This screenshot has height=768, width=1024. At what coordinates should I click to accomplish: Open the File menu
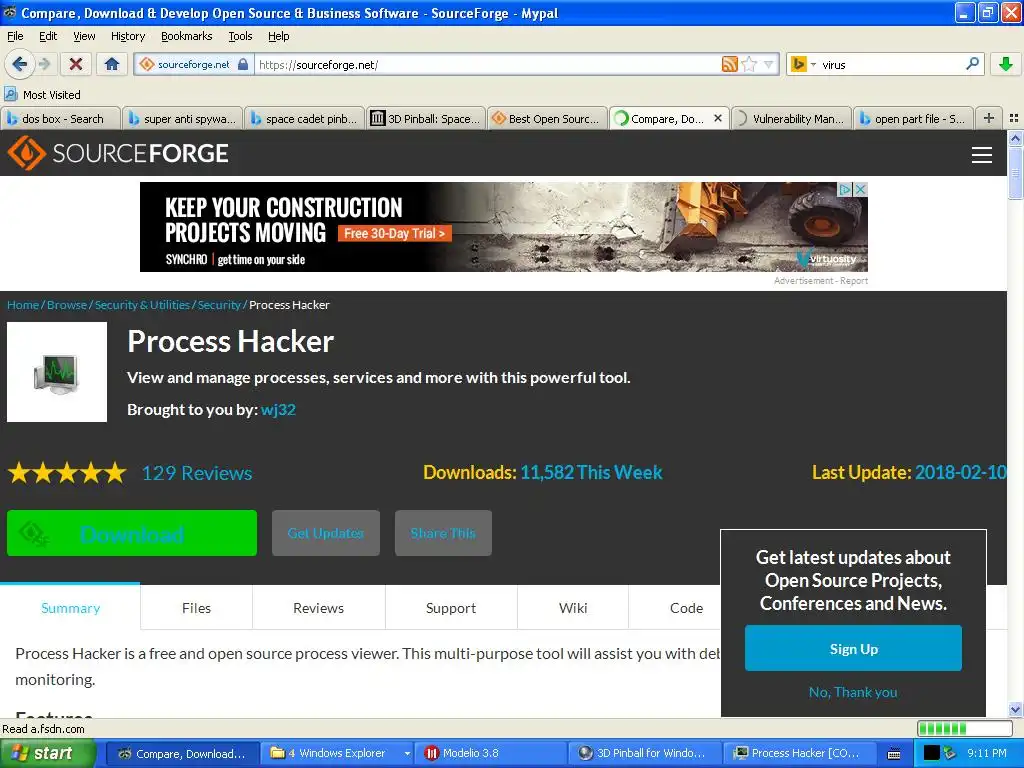tap(15, 36)
